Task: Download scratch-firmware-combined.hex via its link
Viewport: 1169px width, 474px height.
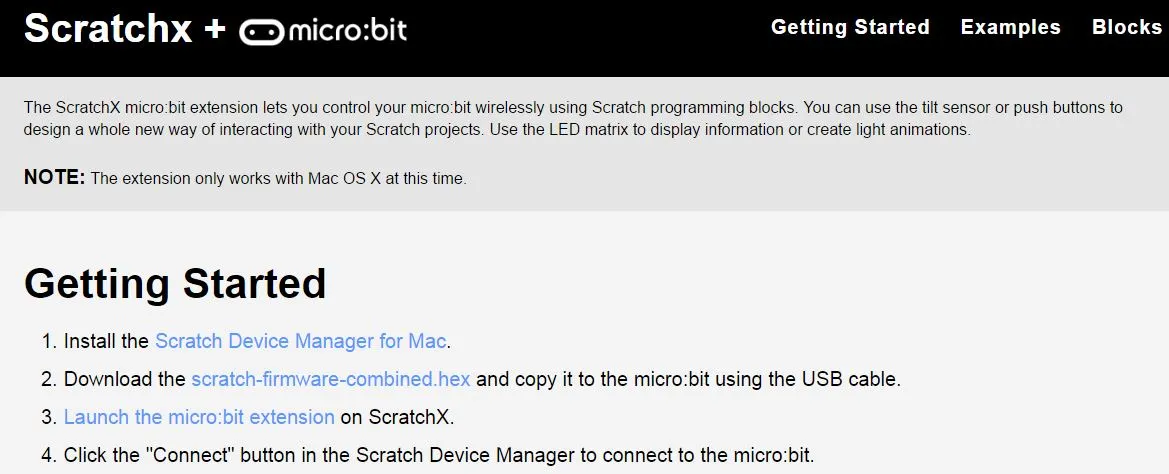Action: [x=330, y=379]
